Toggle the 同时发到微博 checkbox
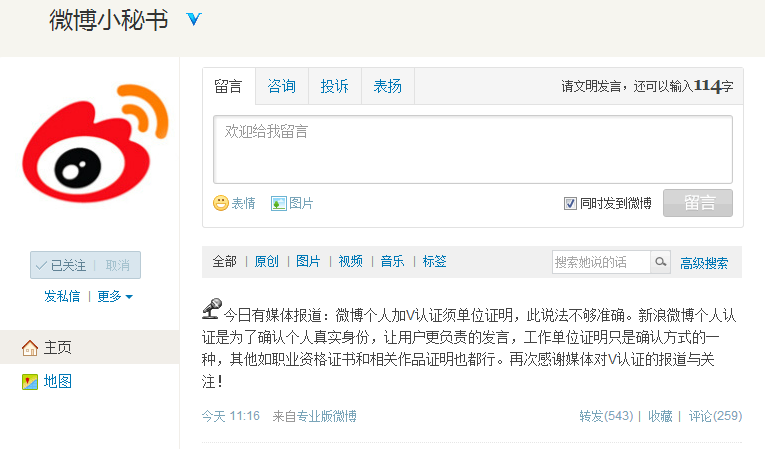Viewport: 765px width, 449px height. tap(571, 203)
